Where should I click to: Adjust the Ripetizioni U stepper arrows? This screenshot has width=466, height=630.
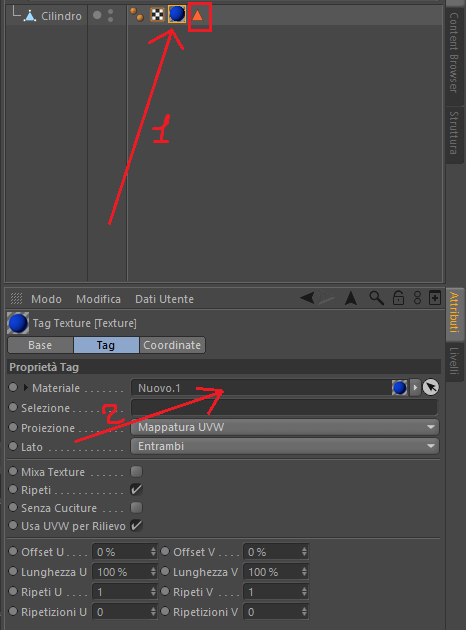point(153,612)
